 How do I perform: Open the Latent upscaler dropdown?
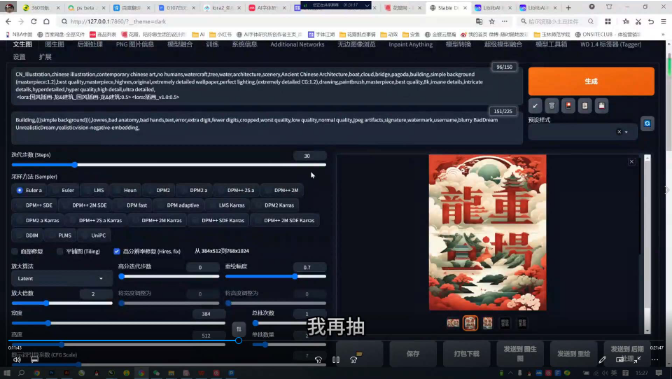[x=62, y=278]
